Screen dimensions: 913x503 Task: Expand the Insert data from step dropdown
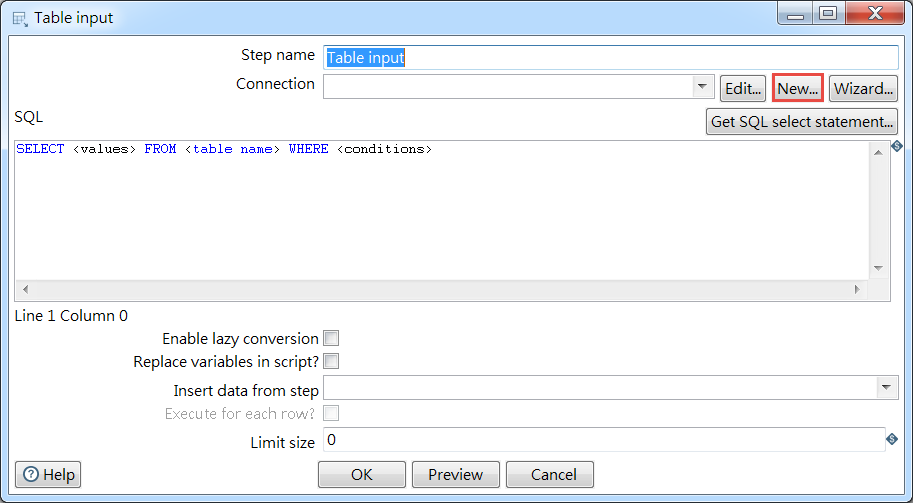pos(887,388)
